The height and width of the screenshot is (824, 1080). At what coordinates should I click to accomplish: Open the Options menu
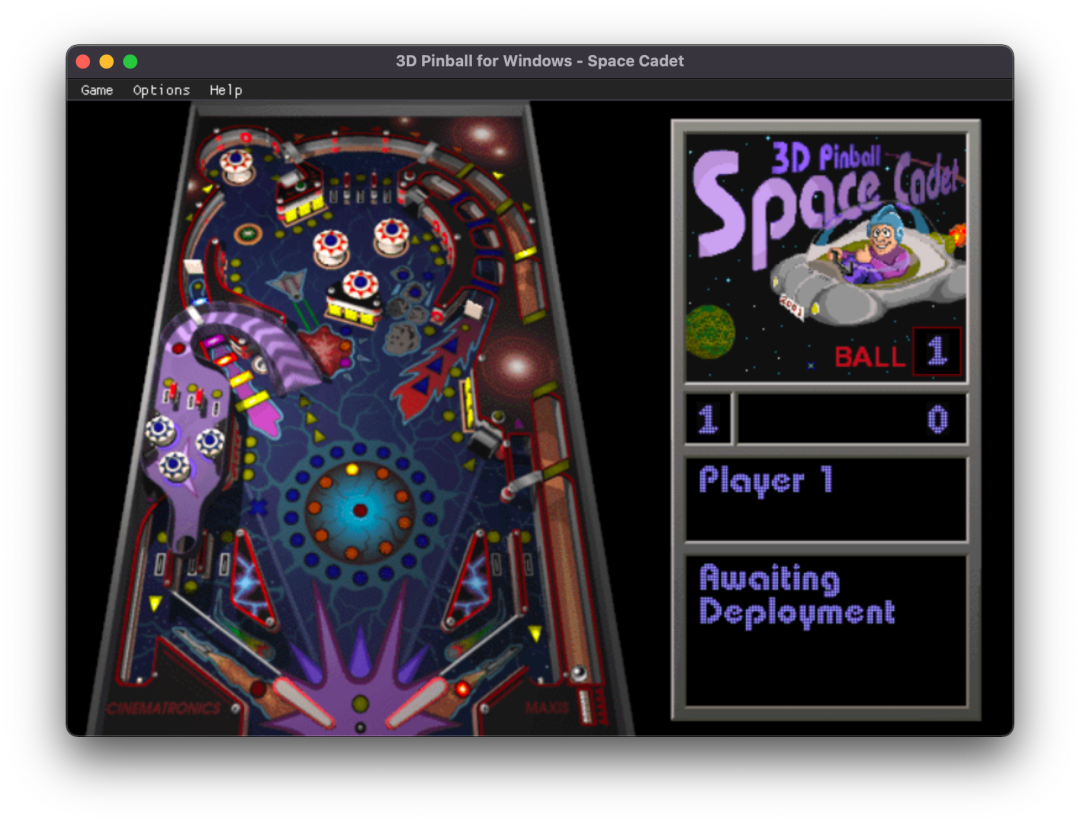161,90
